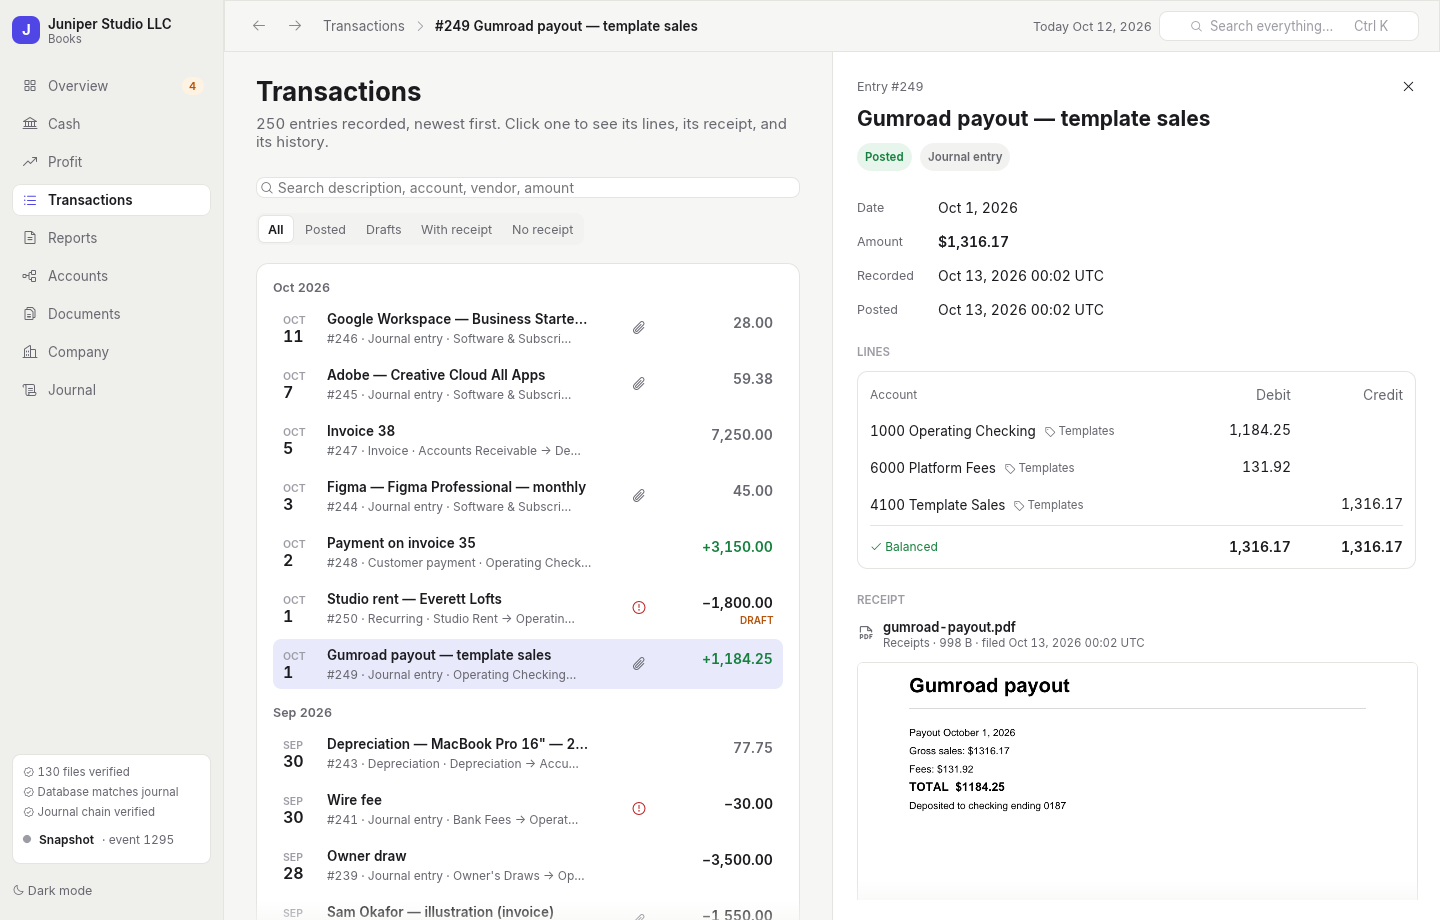Click the paperclip on Figma Professional row
The image size is (1440, 920).
click(x=639, y=496)
